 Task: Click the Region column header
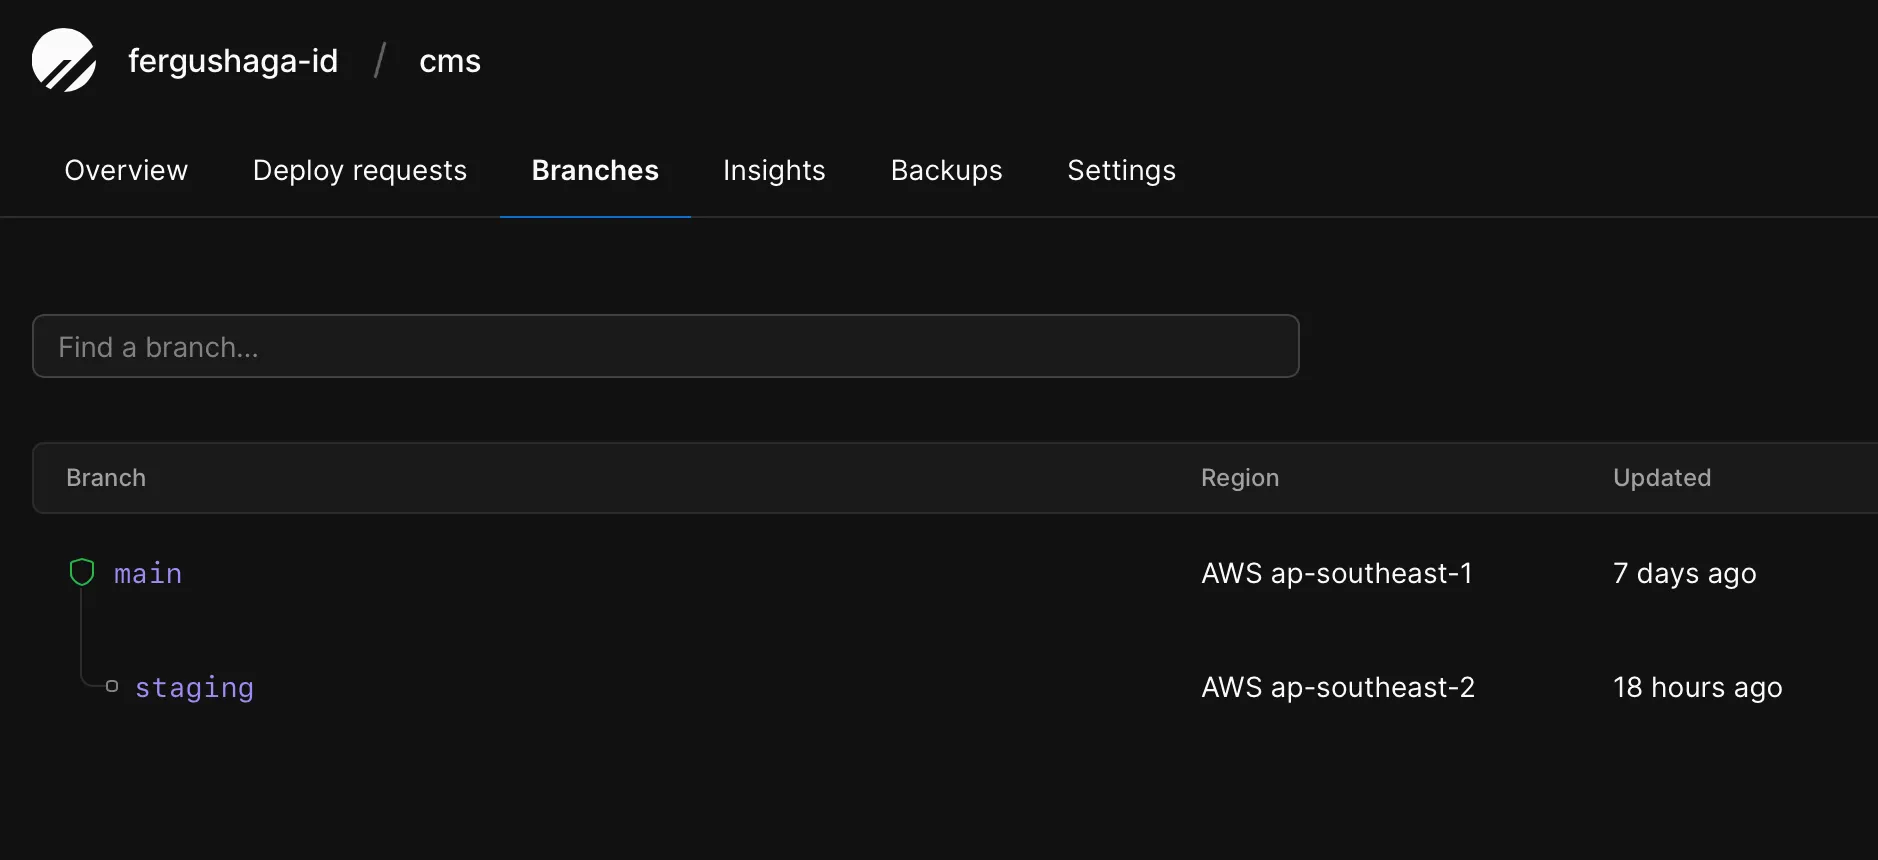point(1240,478)
